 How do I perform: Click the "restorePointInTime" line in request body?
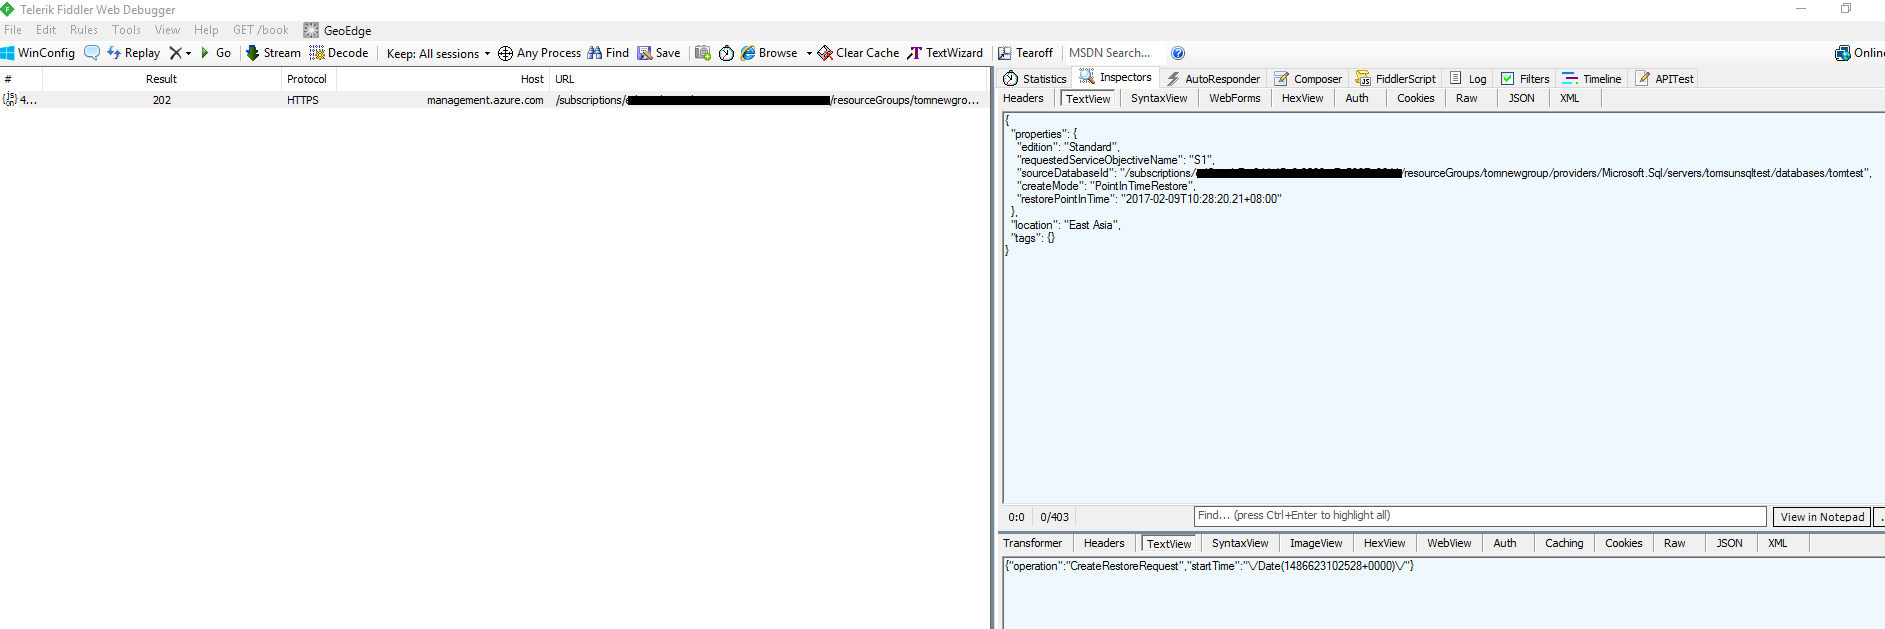tap(1150, 199)
